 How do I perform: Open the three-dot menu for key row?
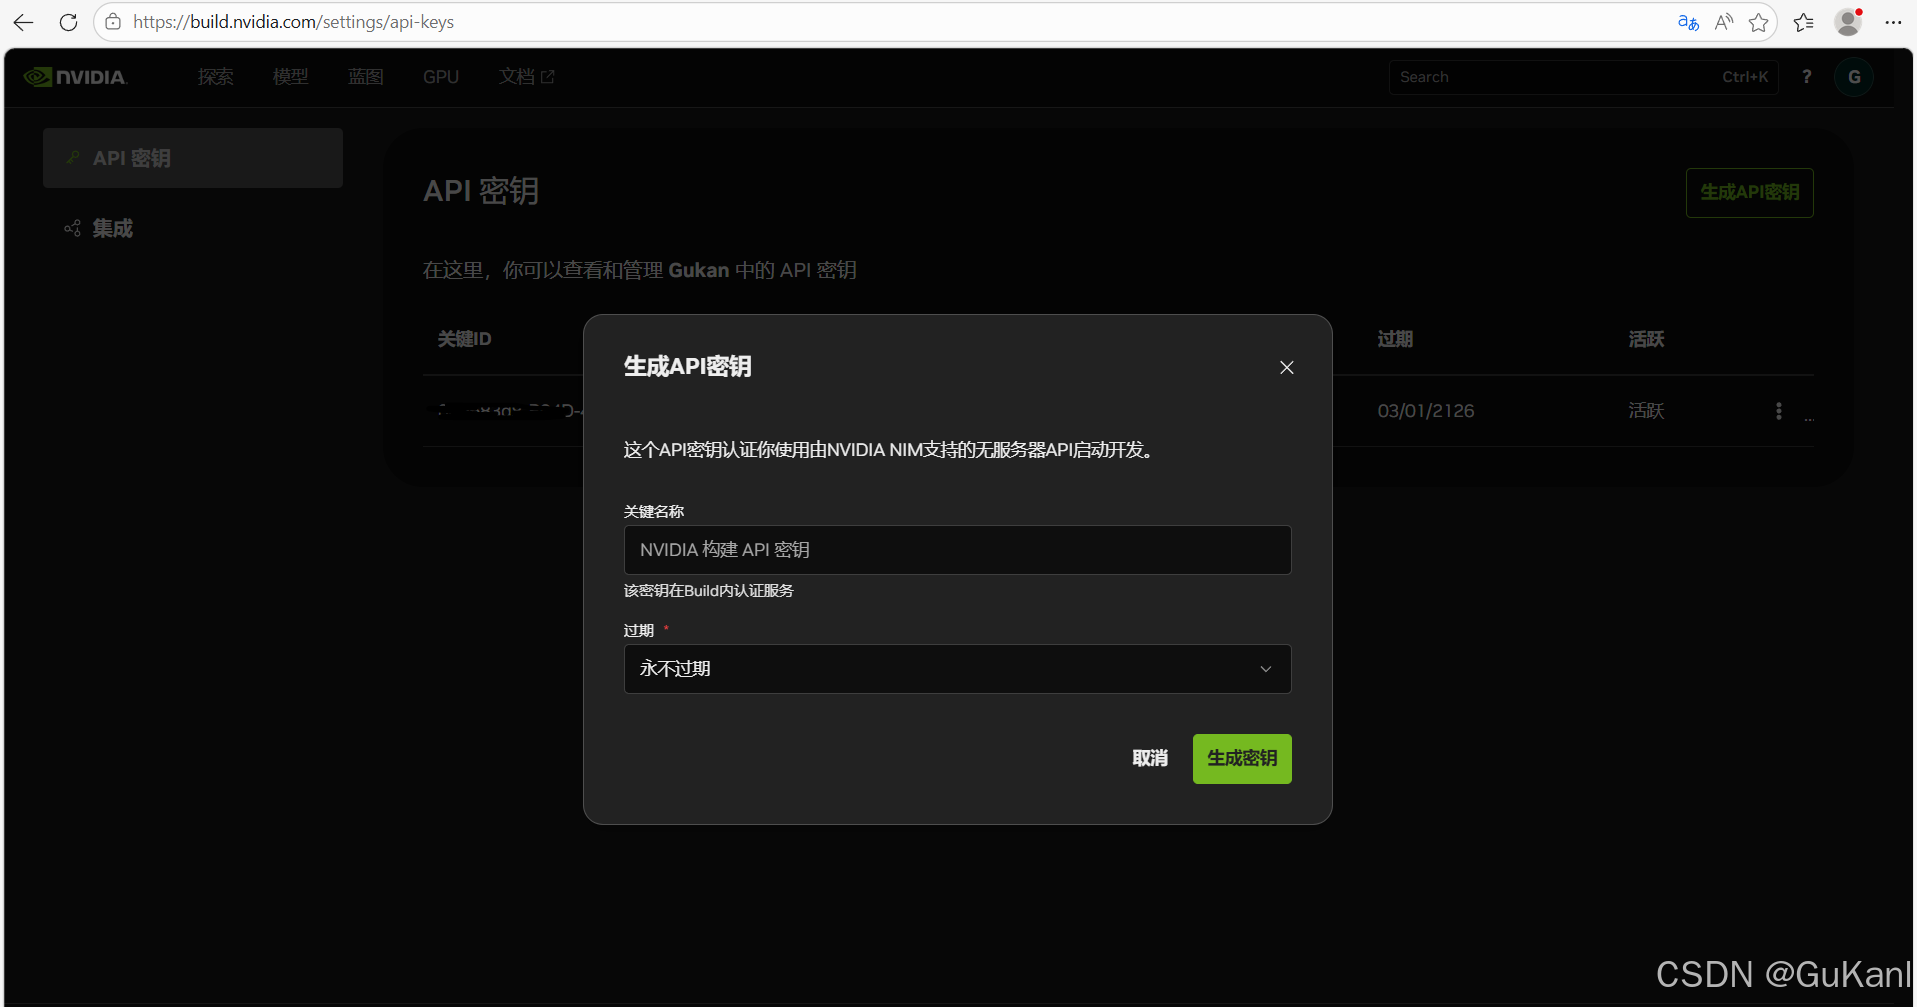point(1778,411)
